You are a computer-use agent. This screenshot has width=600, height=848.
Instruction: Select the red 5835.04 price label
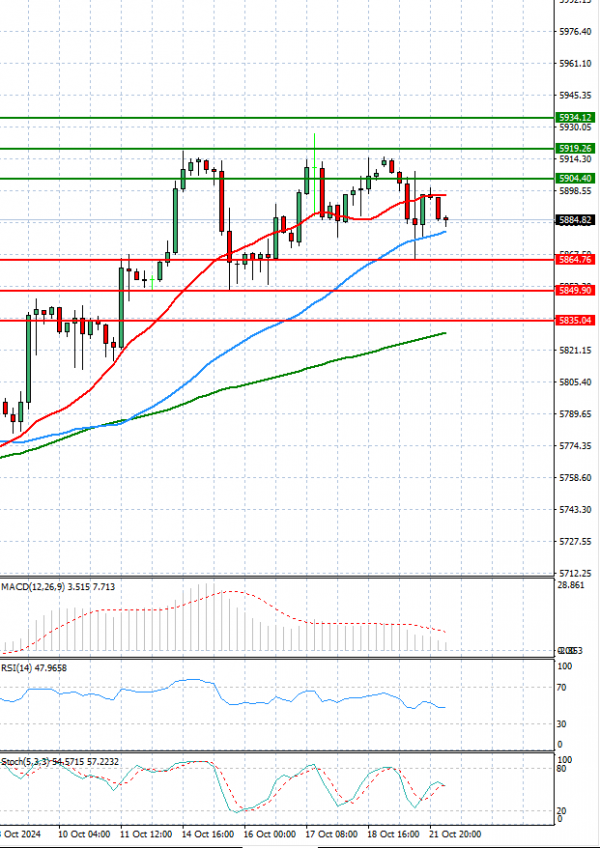[x=576, y=321]
